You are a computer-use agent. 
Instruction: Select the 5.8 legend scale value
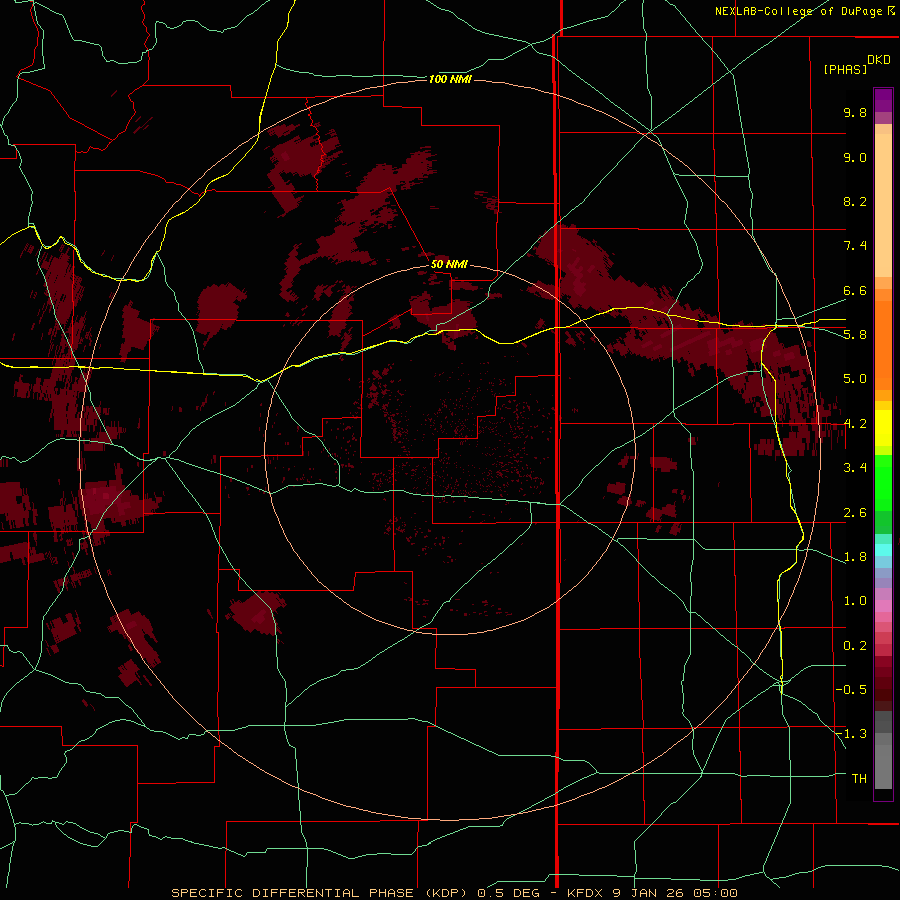(855, 334)
